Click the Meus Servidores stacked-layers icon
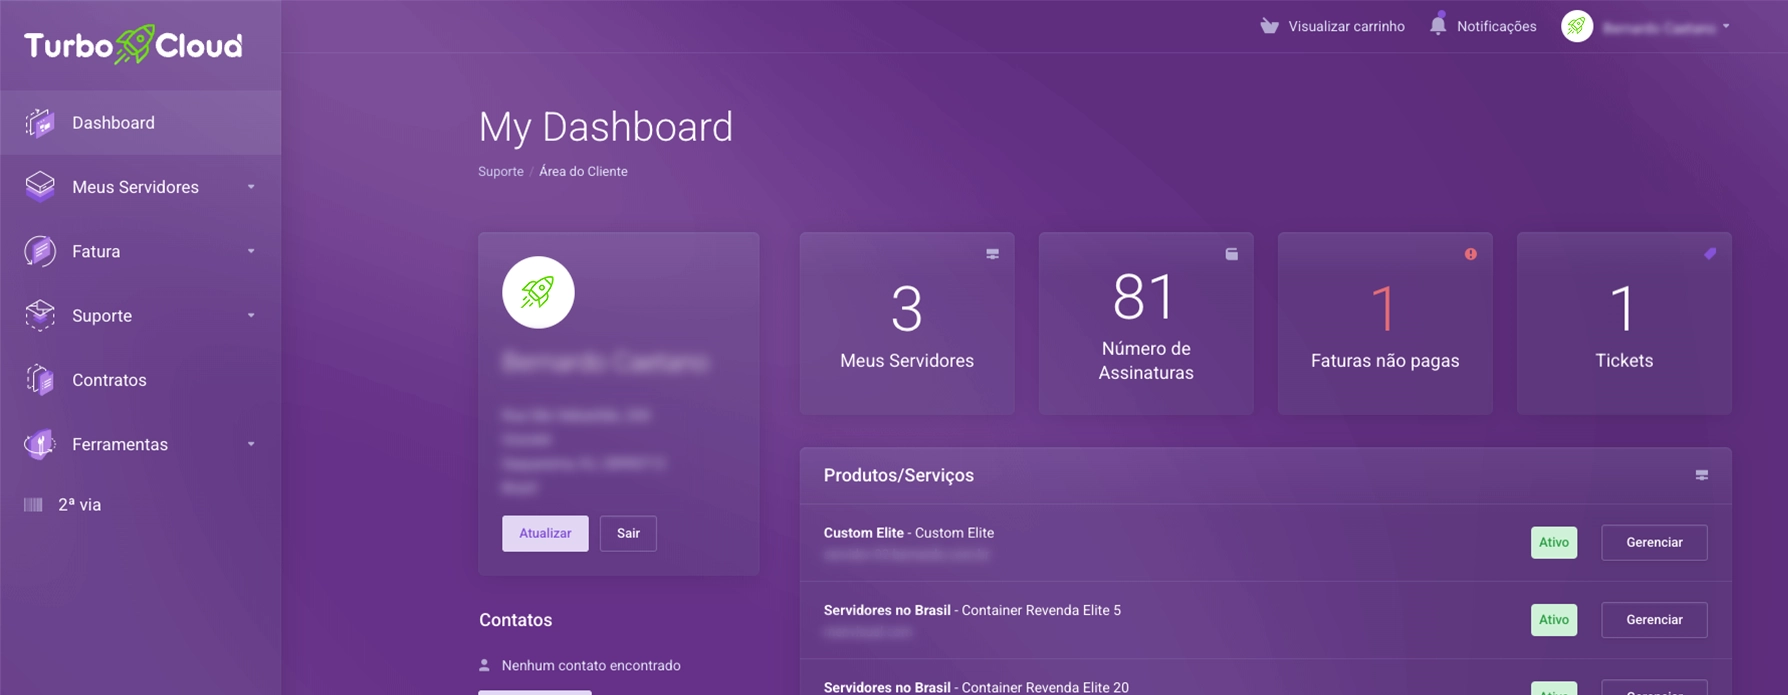This screenshot has height=695, width=1788. [40, 187]
